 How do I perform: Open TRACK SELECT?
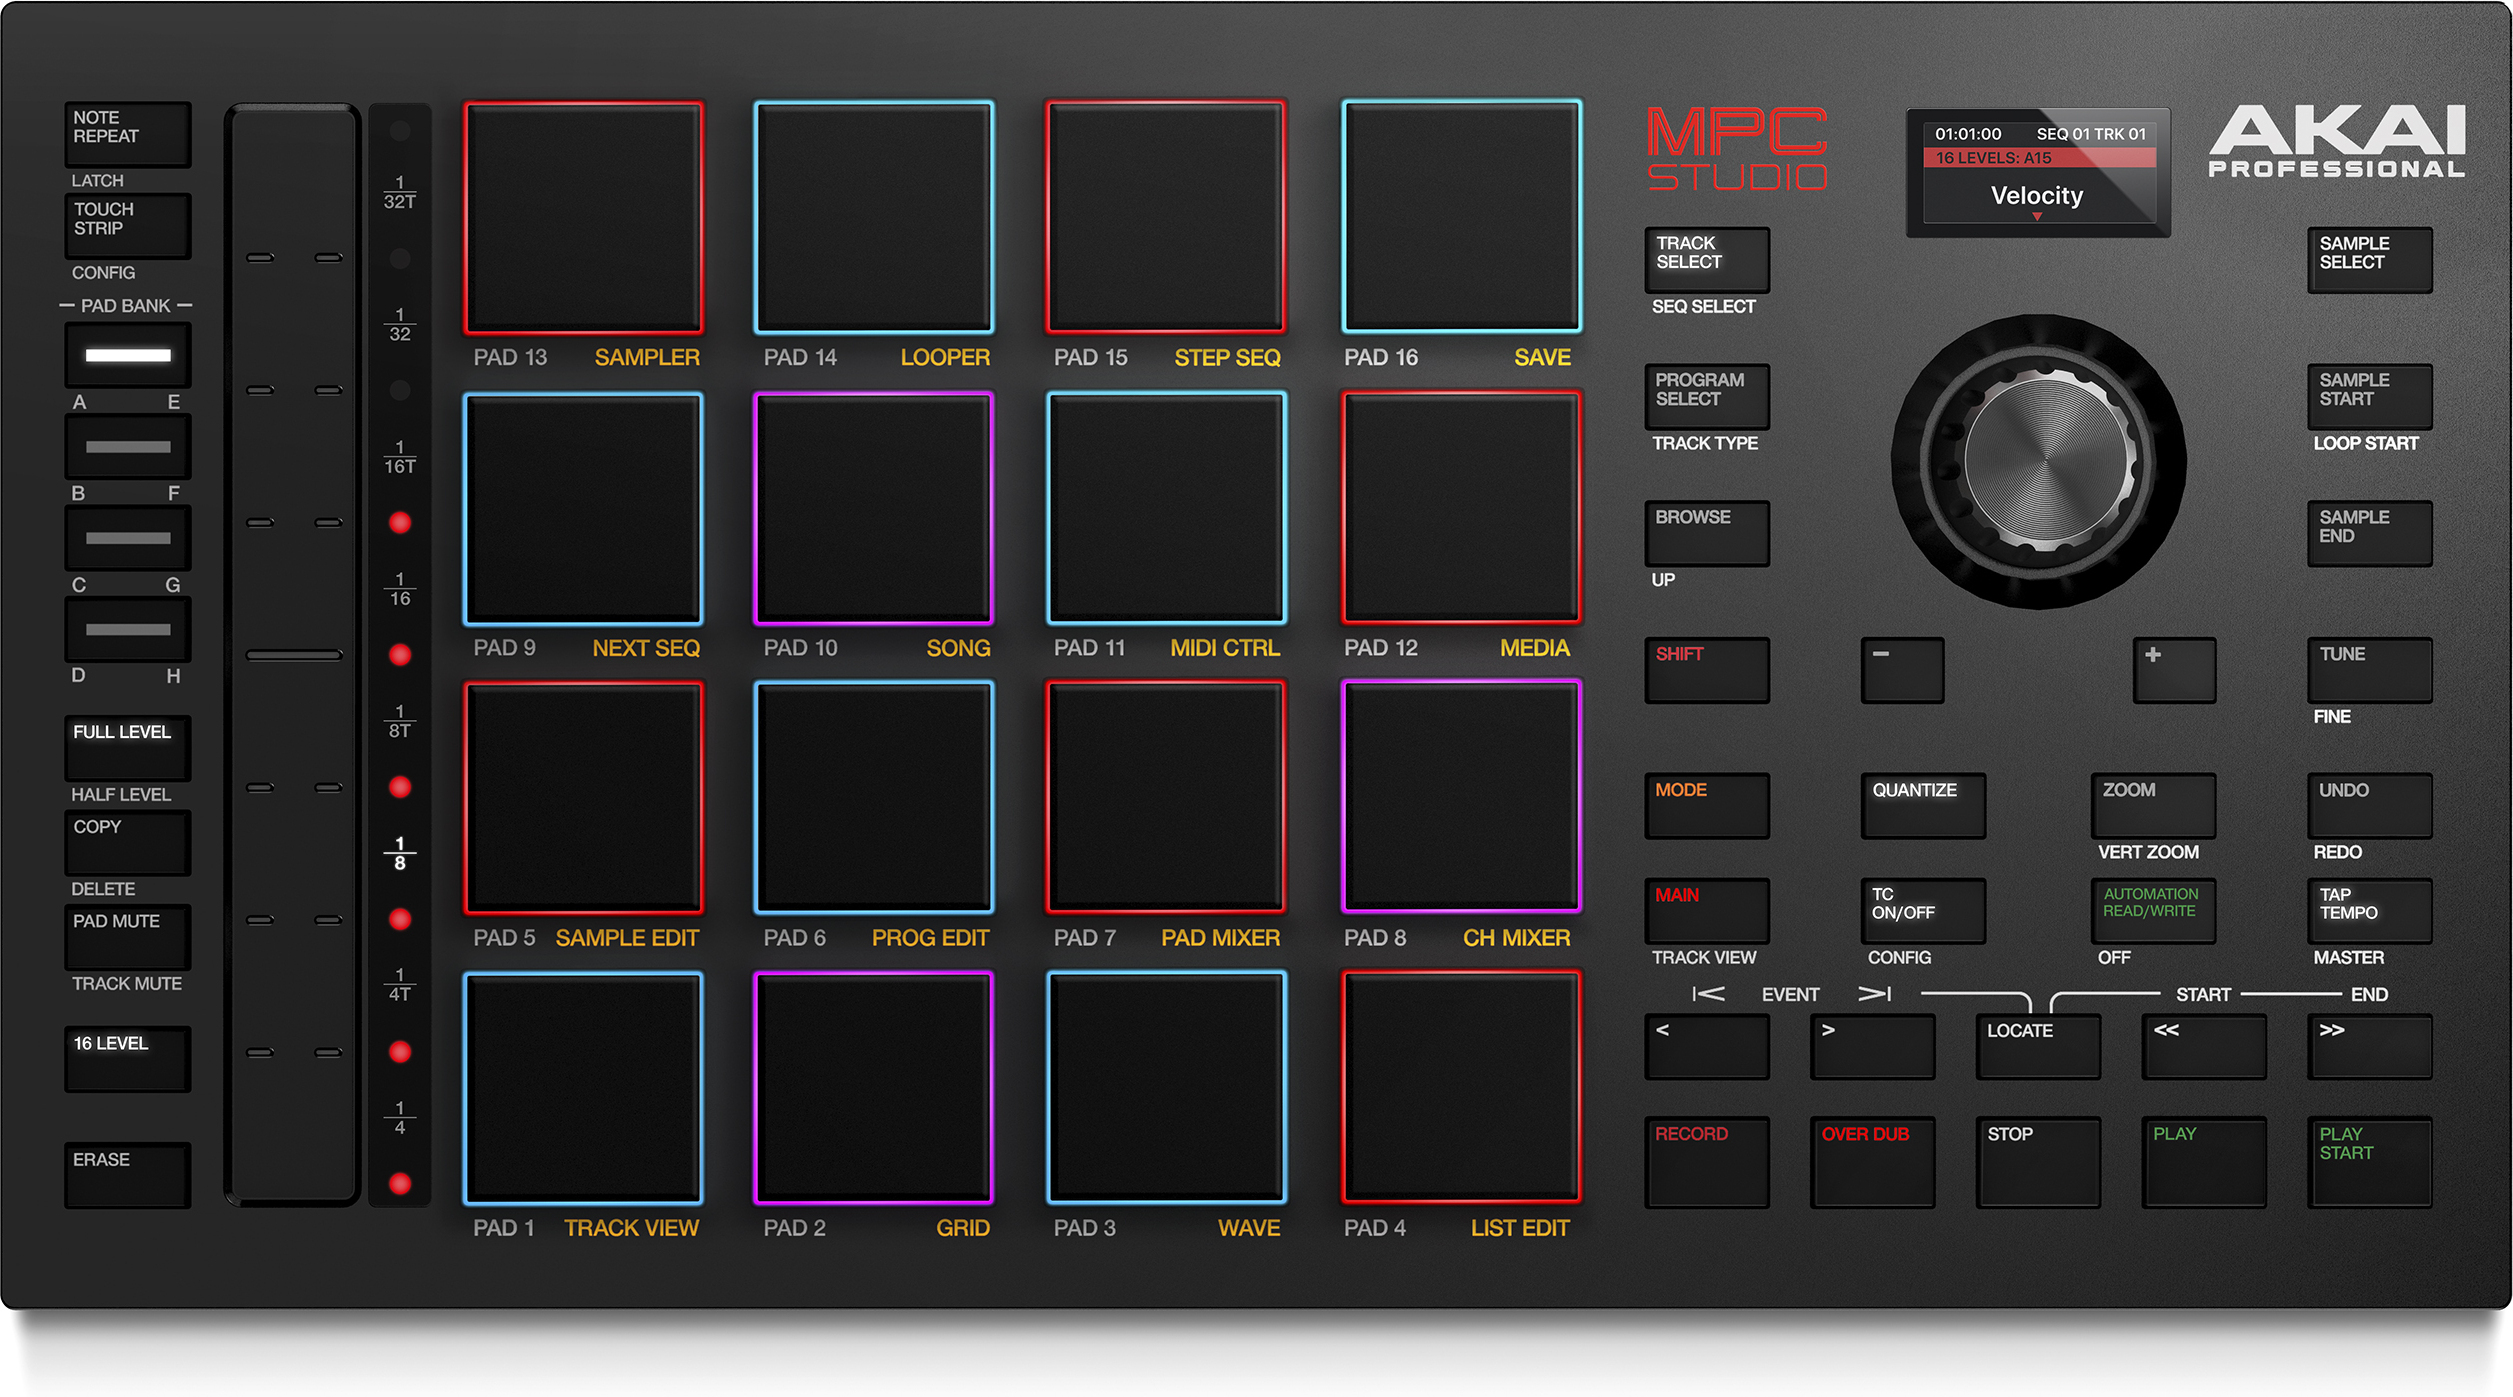tap(1705, 259)
